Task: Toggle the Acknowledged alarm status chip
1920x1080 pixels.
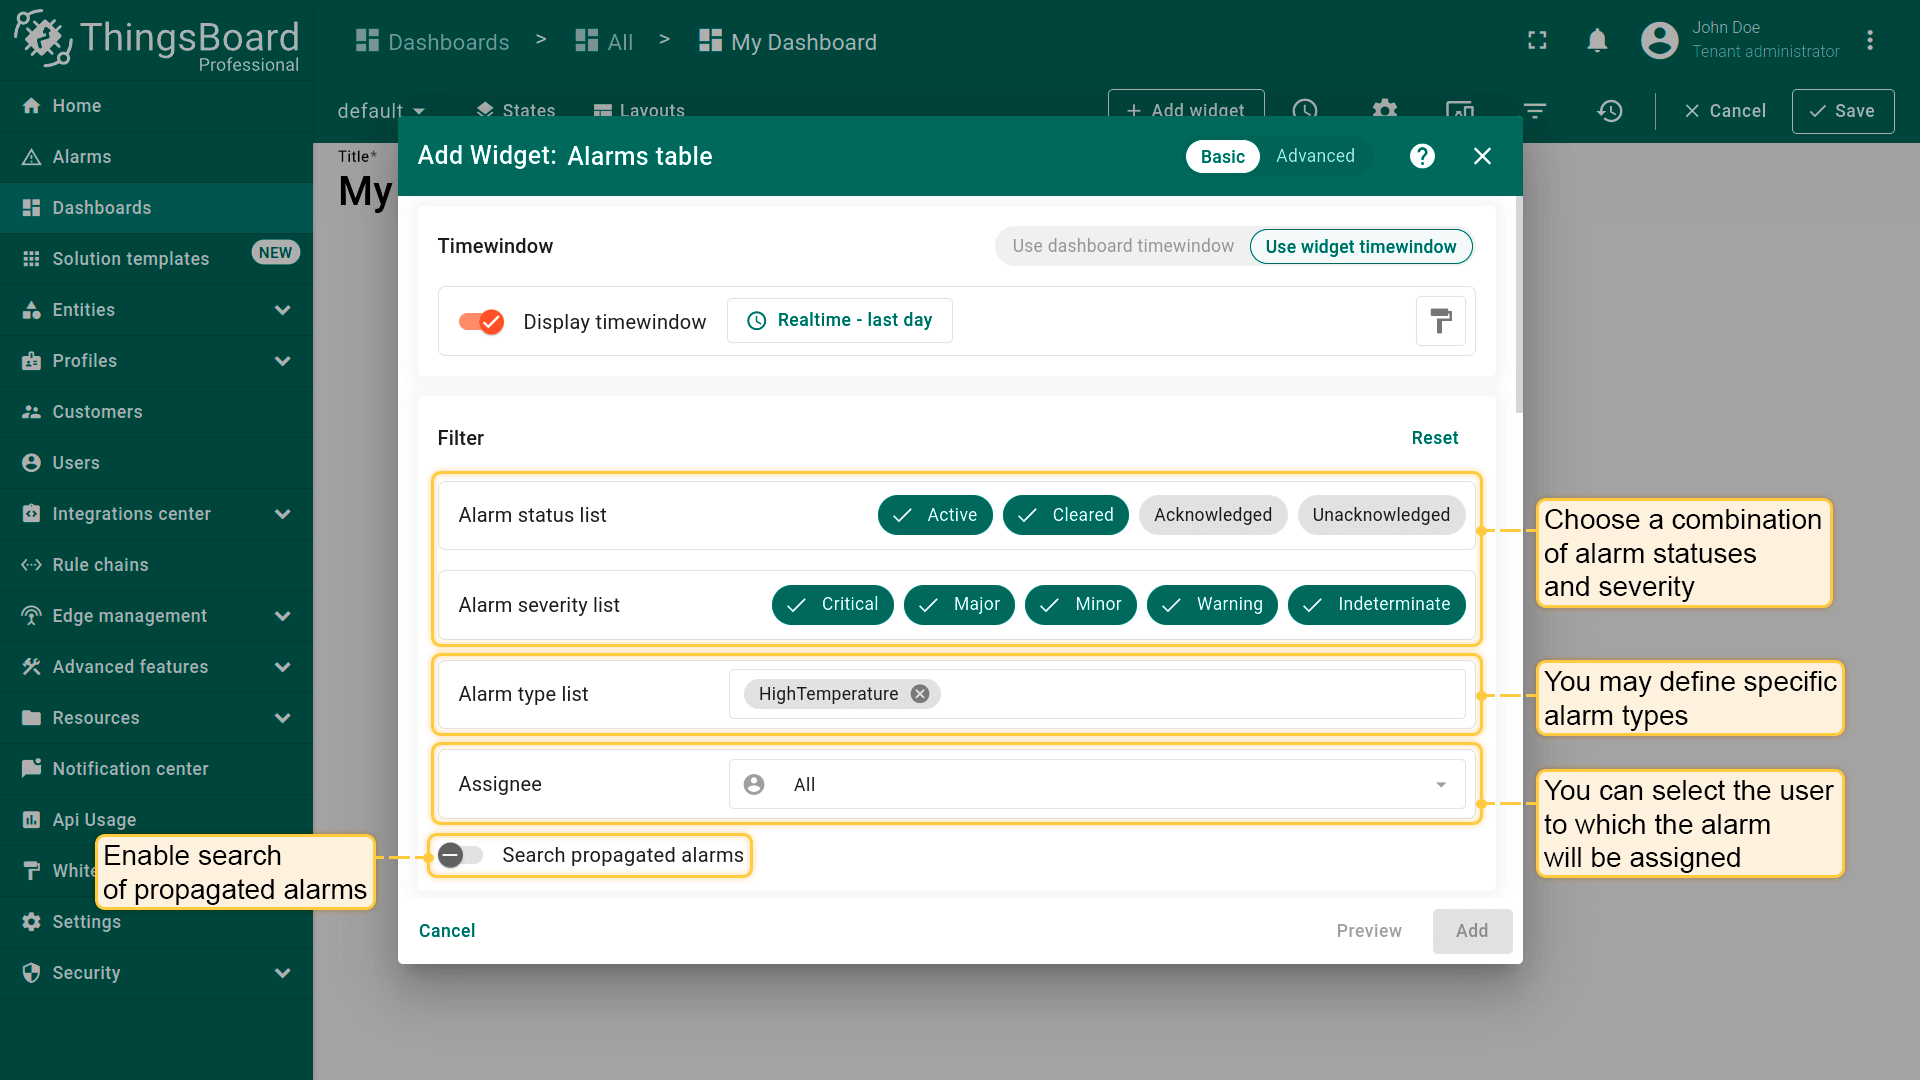Action: click(x=1212, y=515)
